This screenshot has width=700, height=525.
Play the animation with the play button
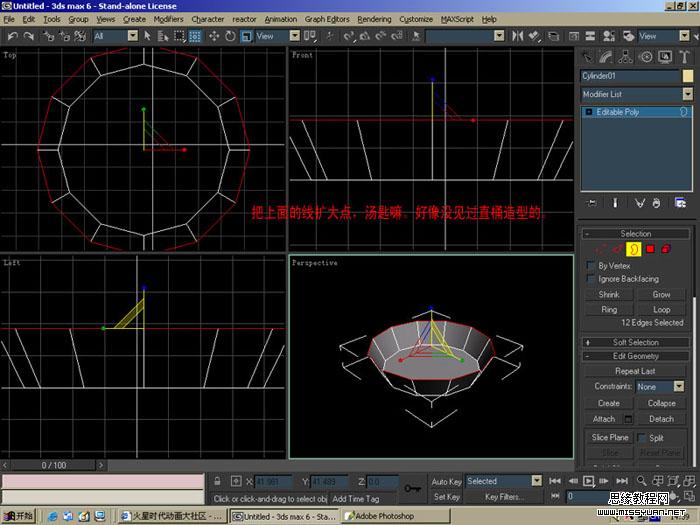click(589, 481)
